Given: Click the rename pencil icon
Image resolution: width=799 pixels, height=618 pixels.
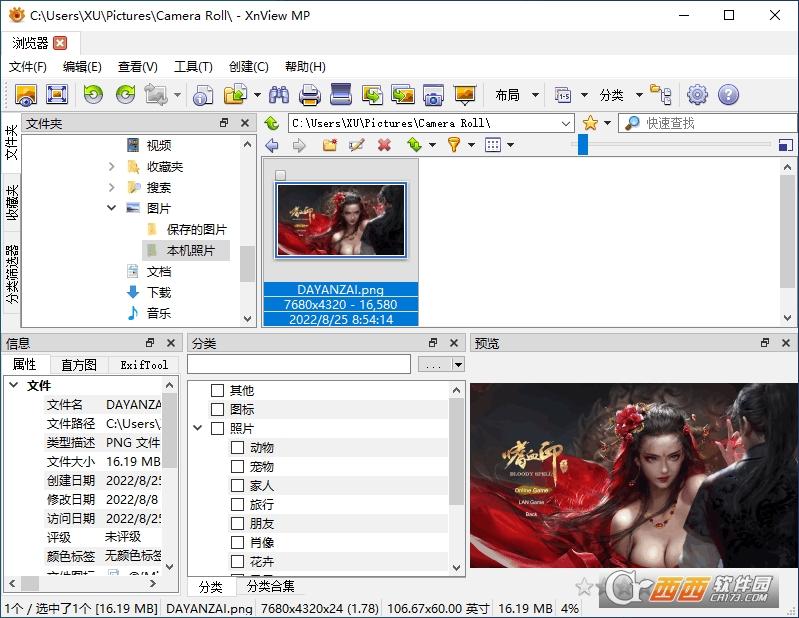Looking at the screenshot, I should pyautogui.click(x=357, y=145).
